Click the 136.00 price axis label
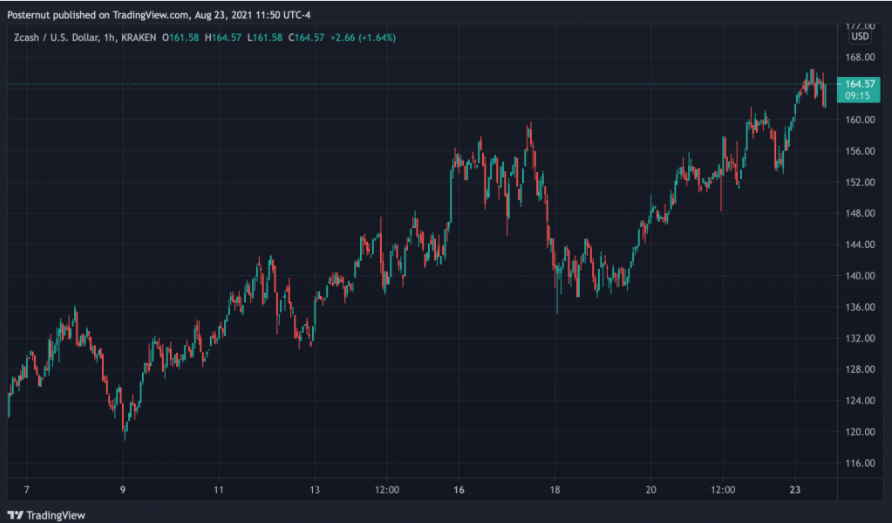The image size is (892, 523). pos(860,307)
